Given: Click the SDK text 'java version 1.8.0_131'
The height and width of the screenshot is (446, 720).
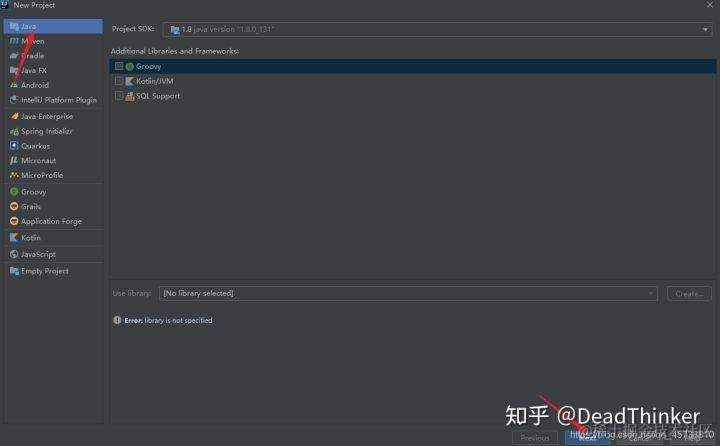Looking at the screenshot, I should pos(234,29).
